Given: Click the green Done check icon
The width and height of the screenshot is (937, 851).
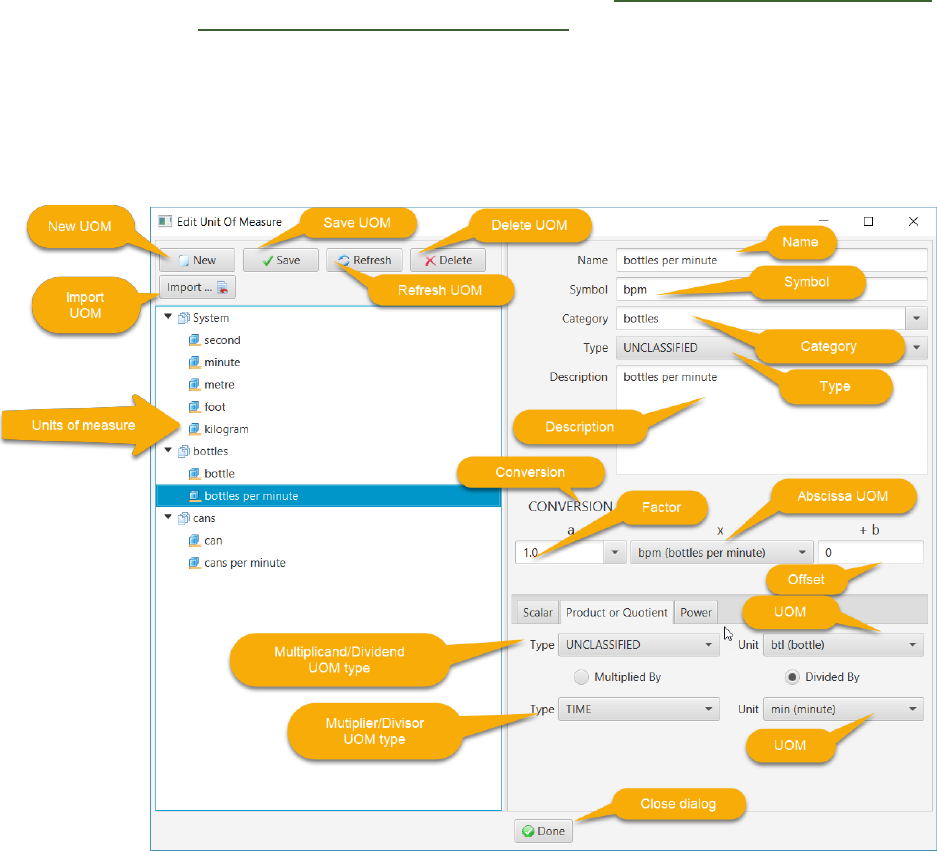Looking at the screenshot, I should click(528, 831).
